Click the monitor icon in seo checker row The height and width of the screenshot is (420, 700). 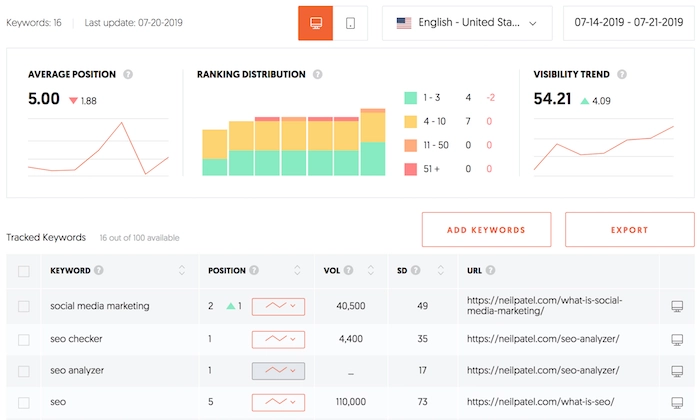pos(676,339)
